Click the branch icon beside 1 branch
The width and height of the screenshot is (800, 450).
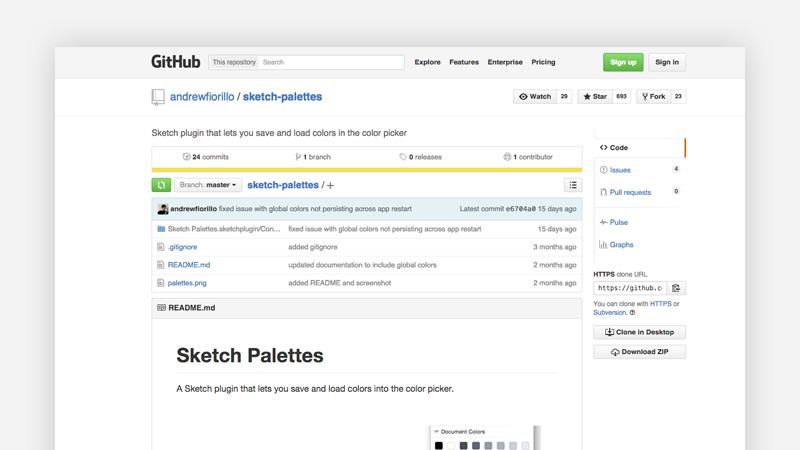298,157
